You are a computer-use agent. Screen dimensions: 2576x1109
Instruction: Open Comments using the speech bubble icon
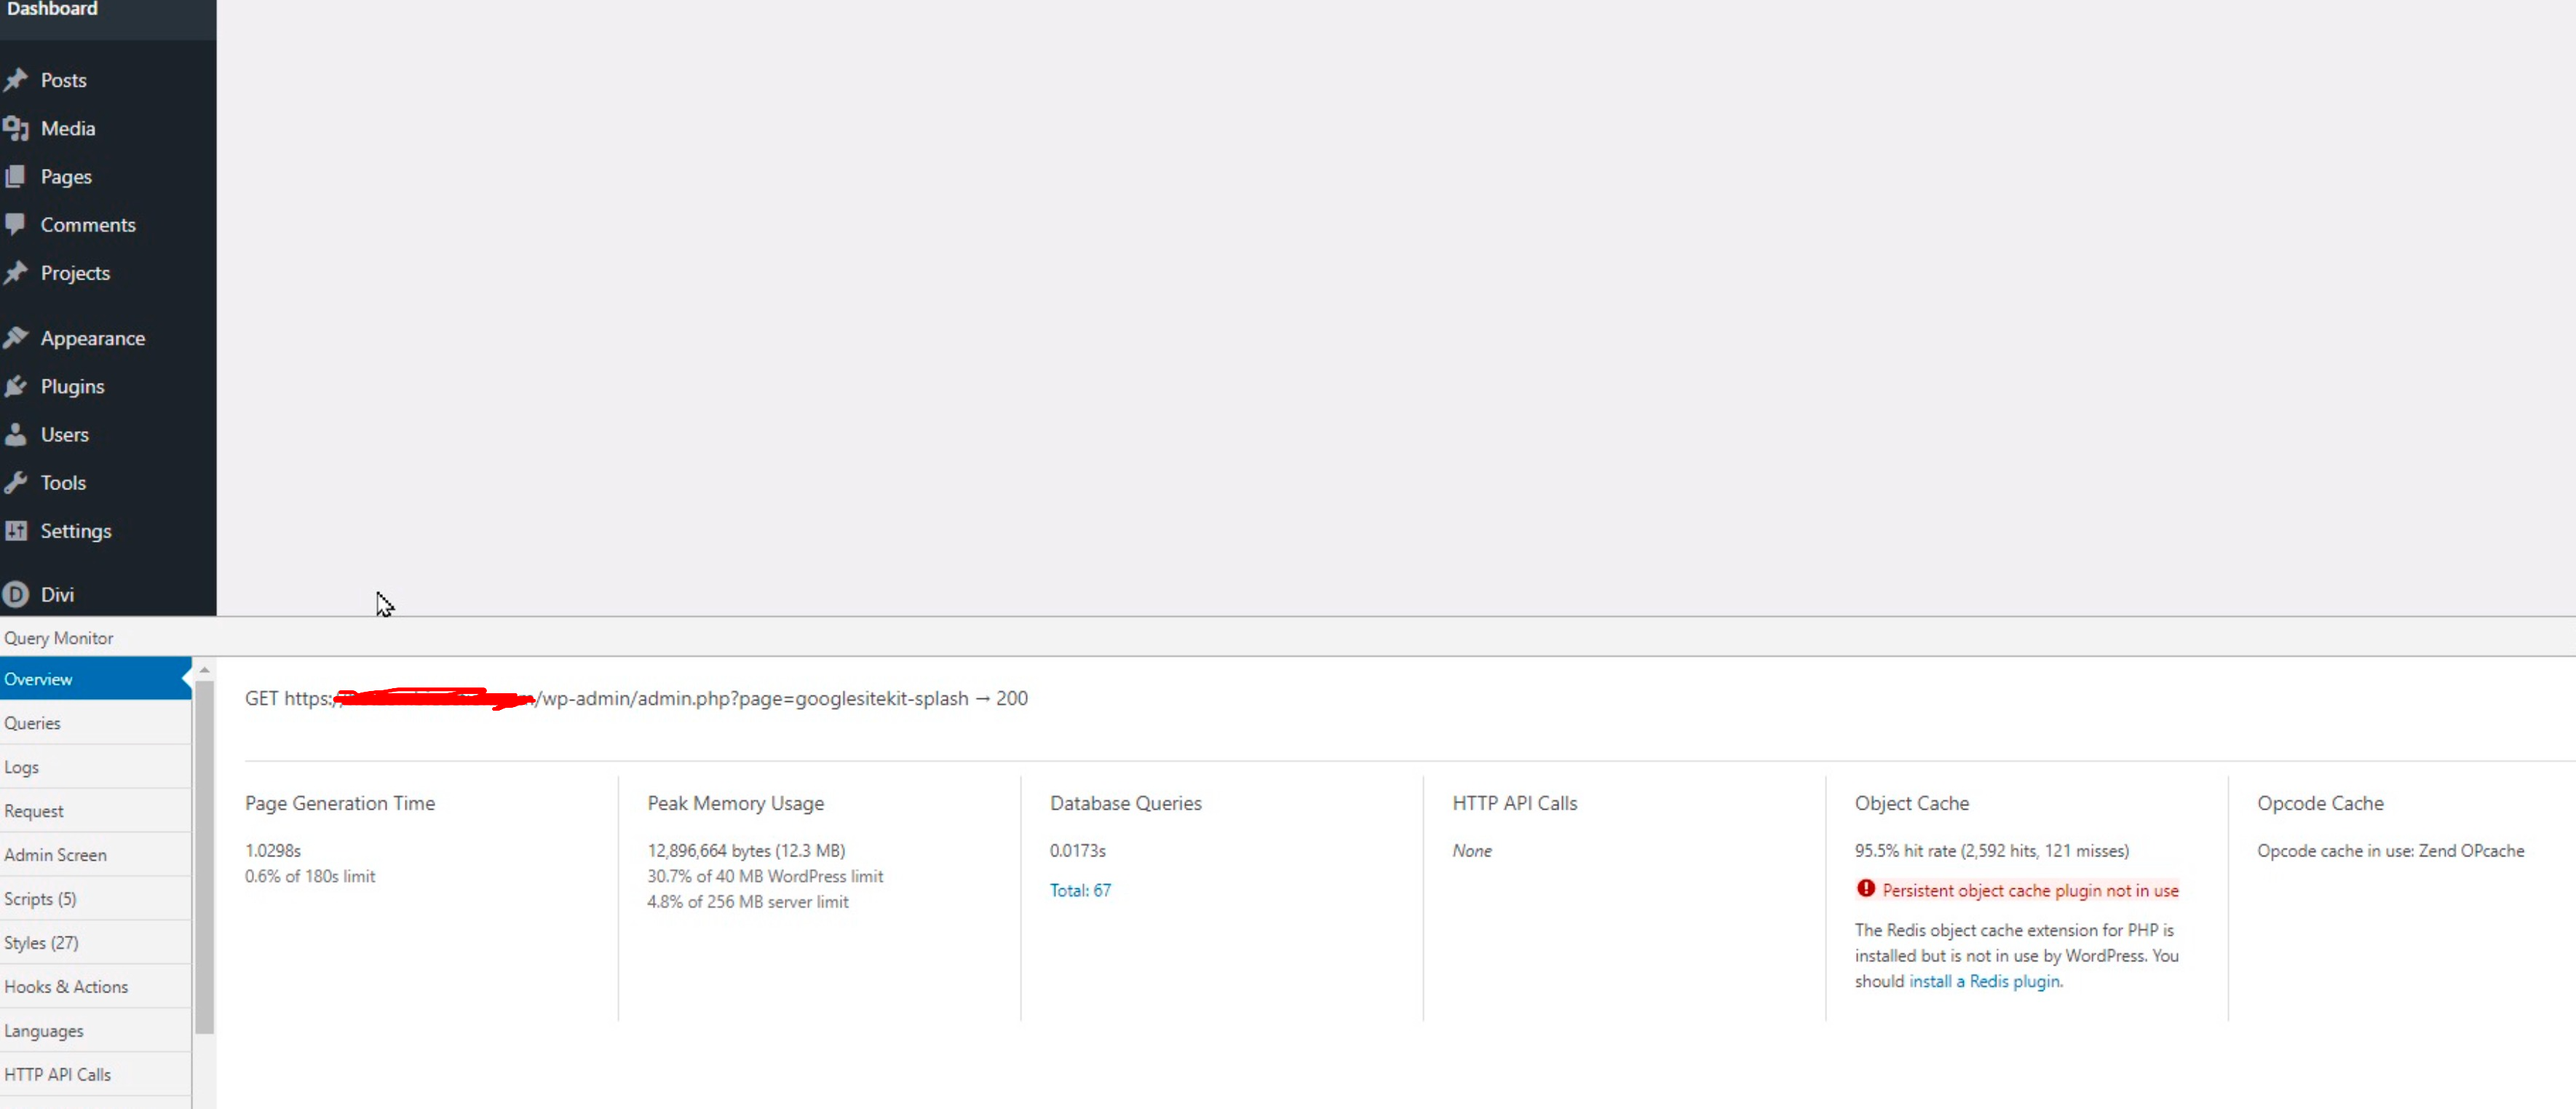pos(15,224)
